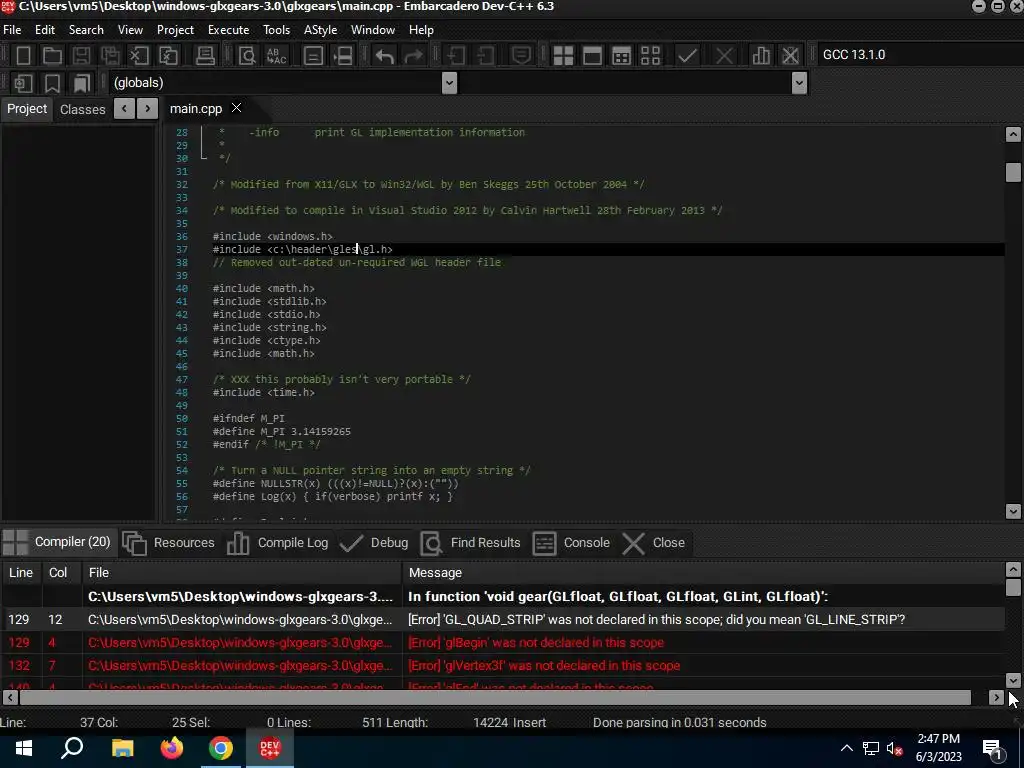
Task: Open the Execute menu
Action: 229,30
